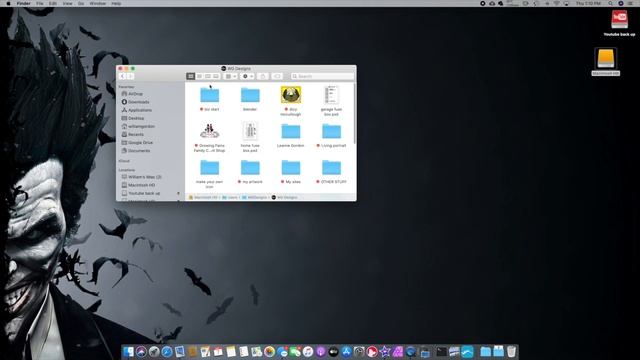Viewport: 640px width, 360px height.
Task: Switch Finder to list view
Action: (x=199, y=76)
